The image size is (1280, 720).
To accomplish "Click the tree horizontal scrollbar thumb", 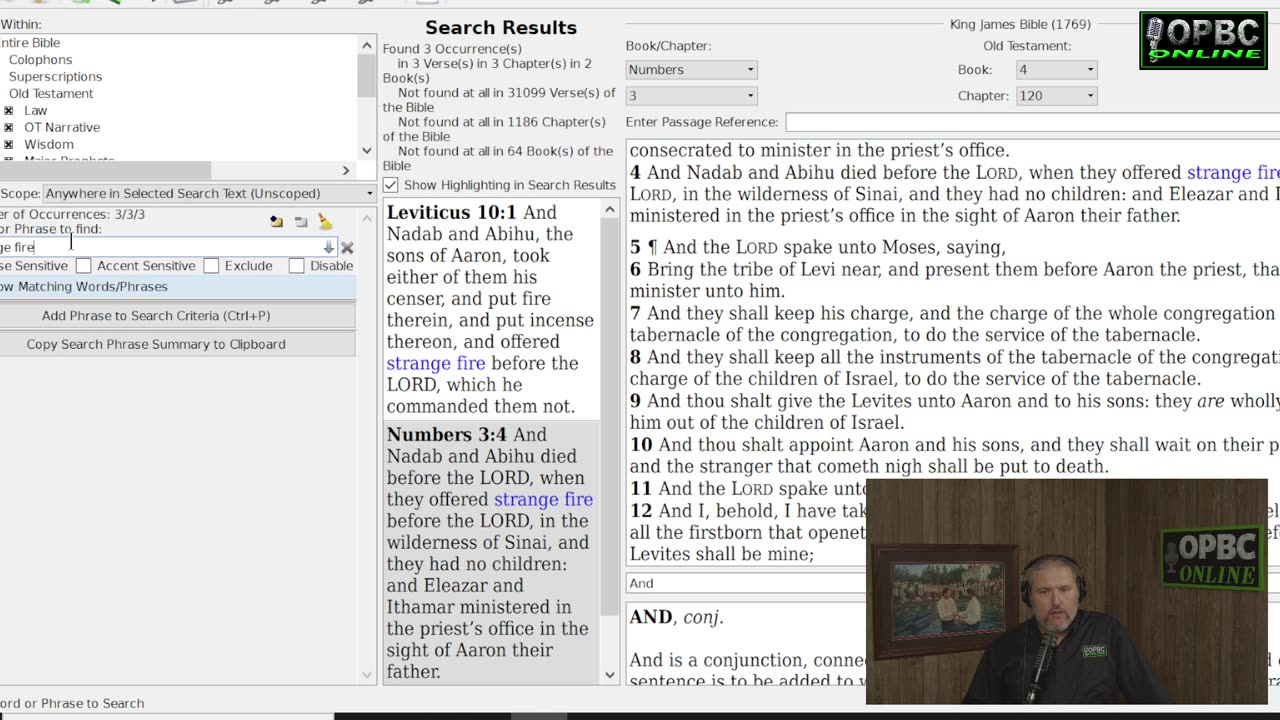I will pyautogui.click(x=105, y=171).
